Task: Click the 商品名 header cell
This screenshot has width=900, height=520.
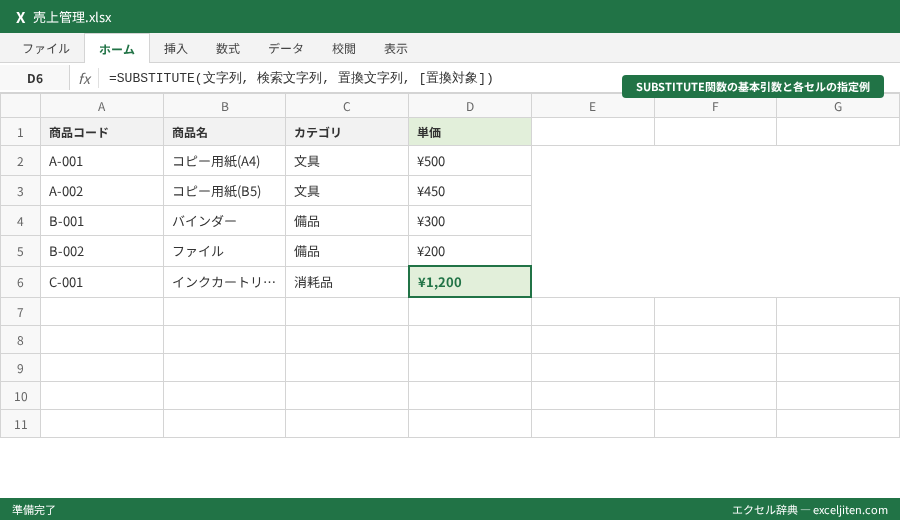Action: 224,133
